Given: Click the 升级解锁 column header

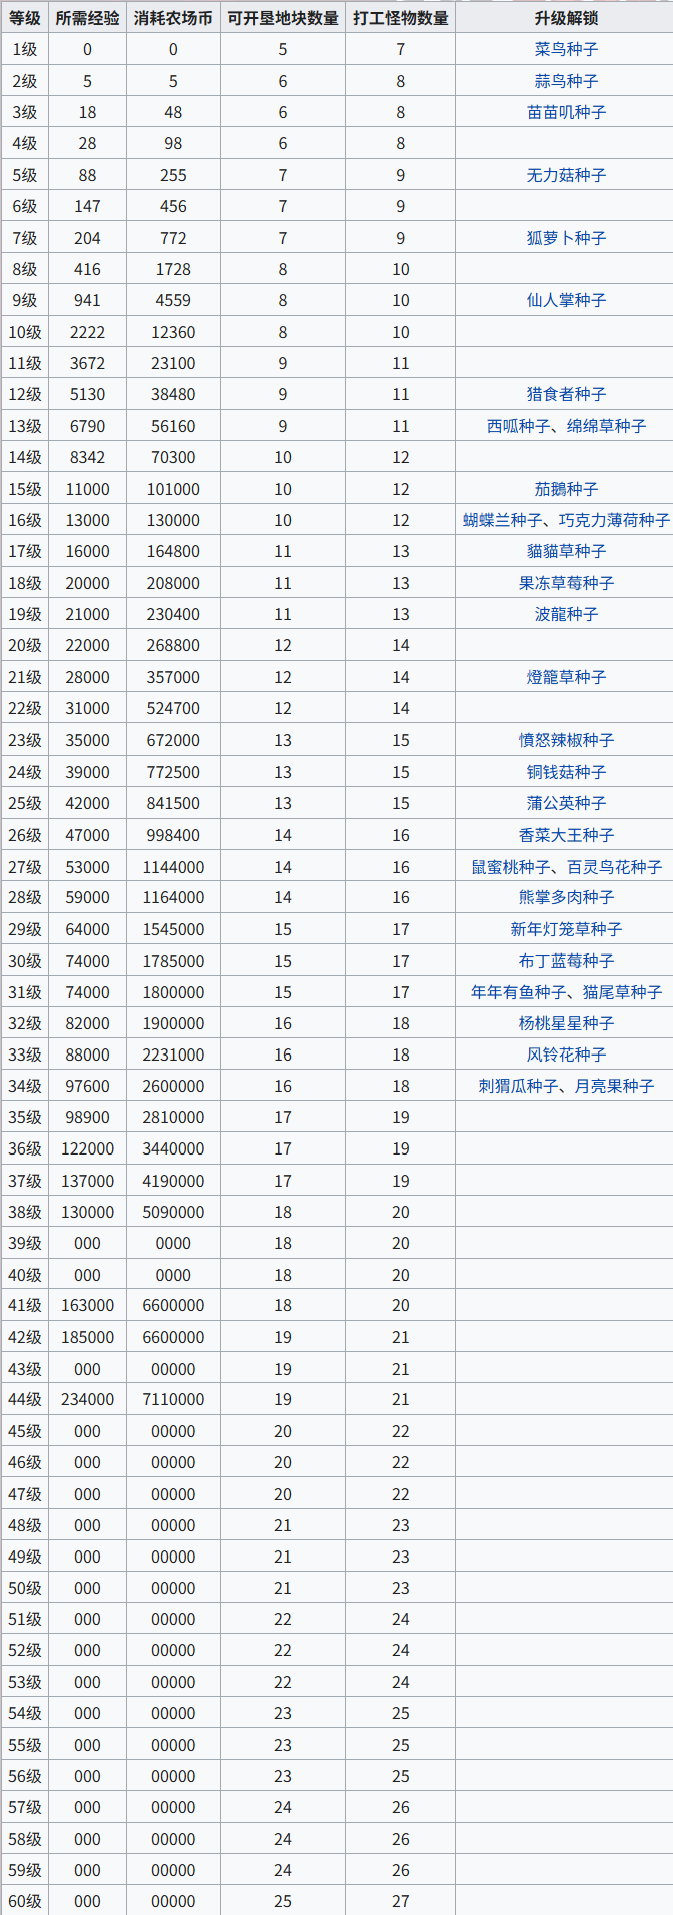Looking at the screenshot, I should coord(566,18).
